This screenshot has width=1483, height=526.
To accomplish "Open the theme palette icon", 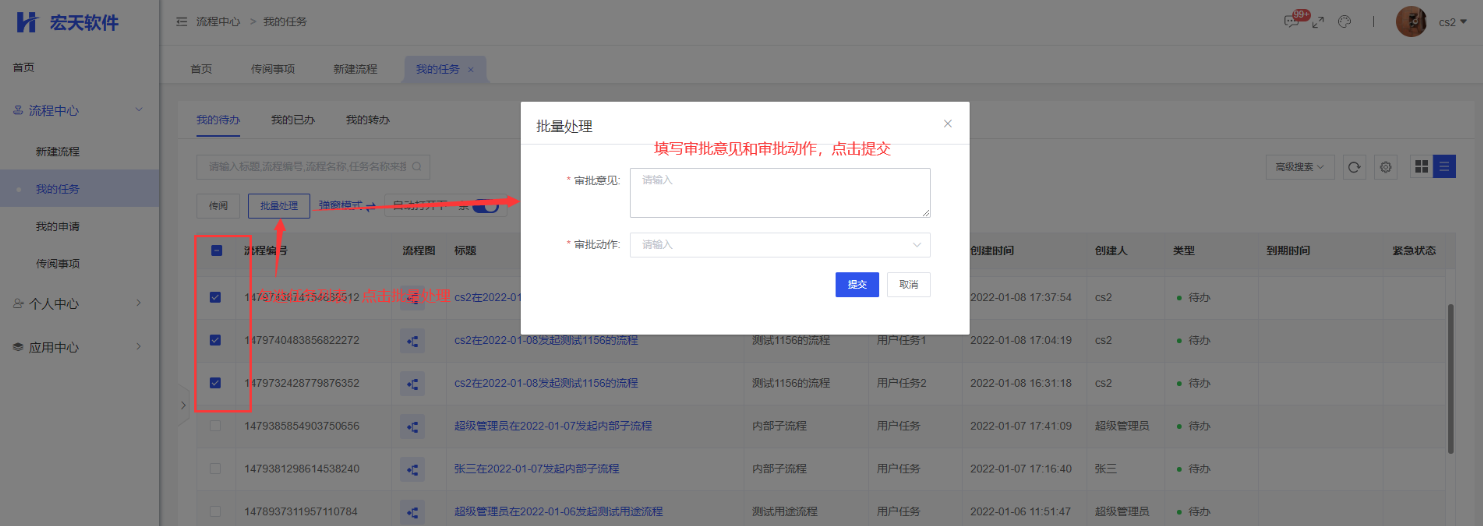I will (1344, 22).
